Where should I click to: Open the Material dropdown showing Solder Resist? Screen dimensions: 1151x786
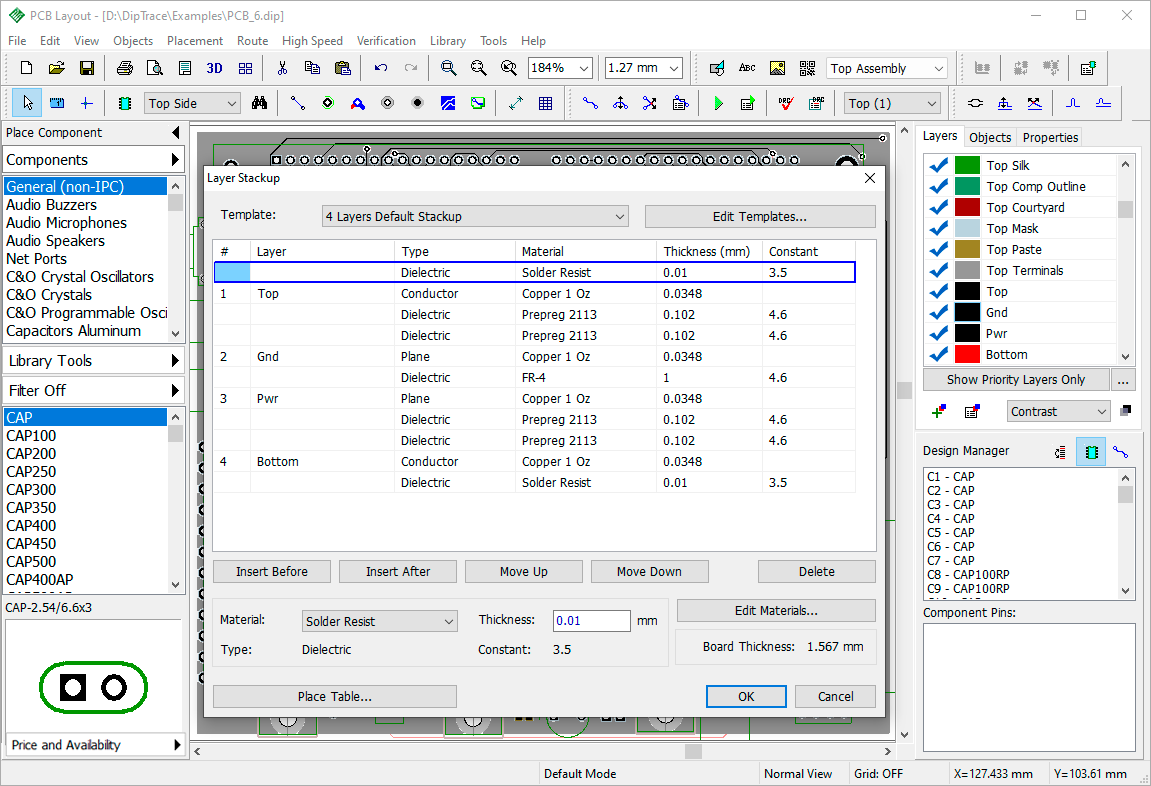coord(380,621)
